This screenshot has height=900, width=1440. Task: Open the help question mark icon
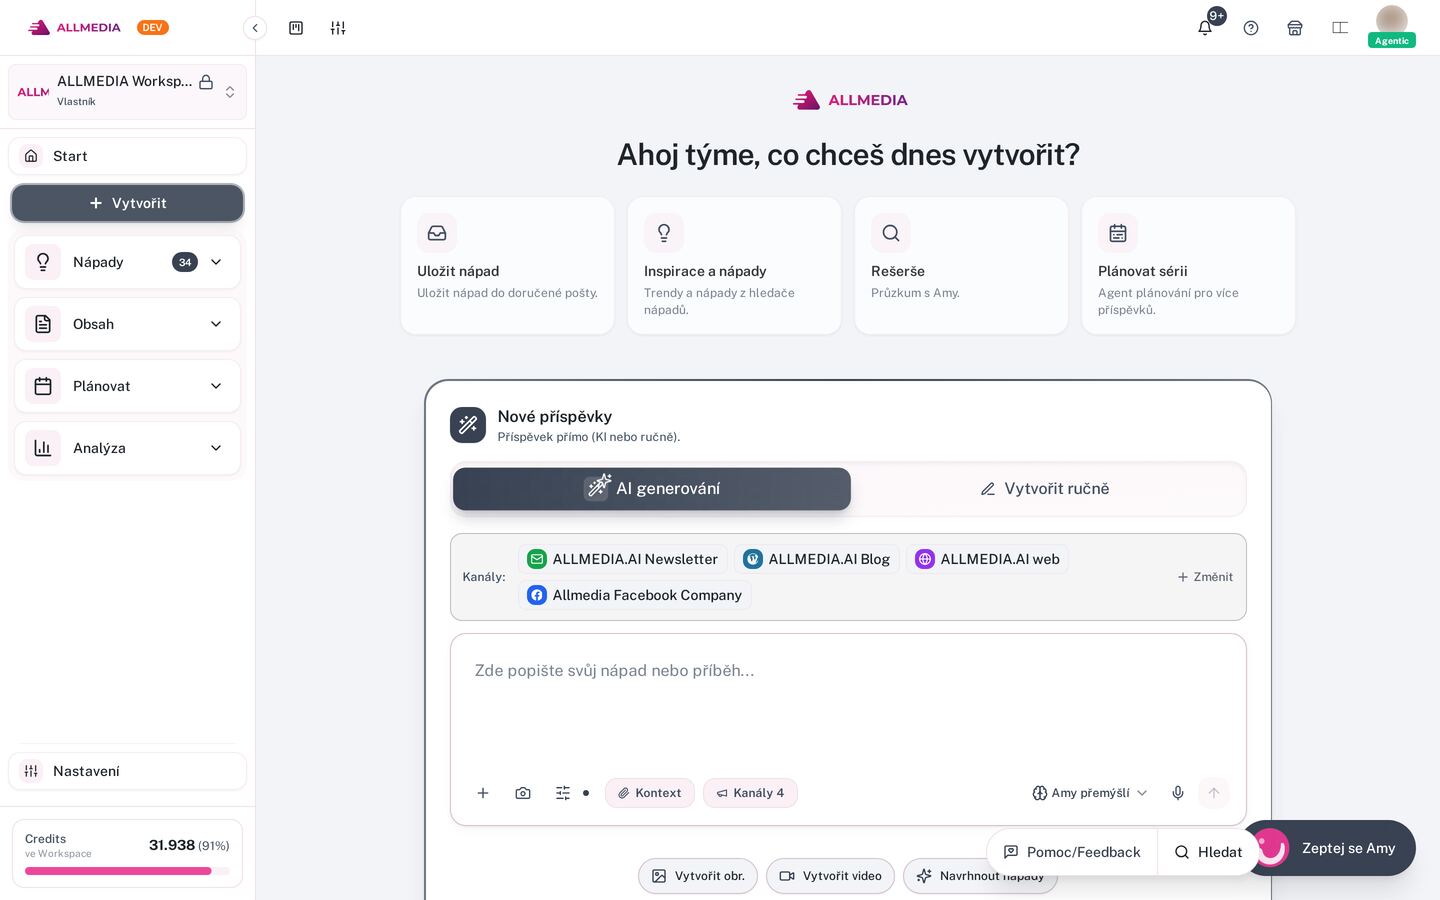(x=1251, y=28)
